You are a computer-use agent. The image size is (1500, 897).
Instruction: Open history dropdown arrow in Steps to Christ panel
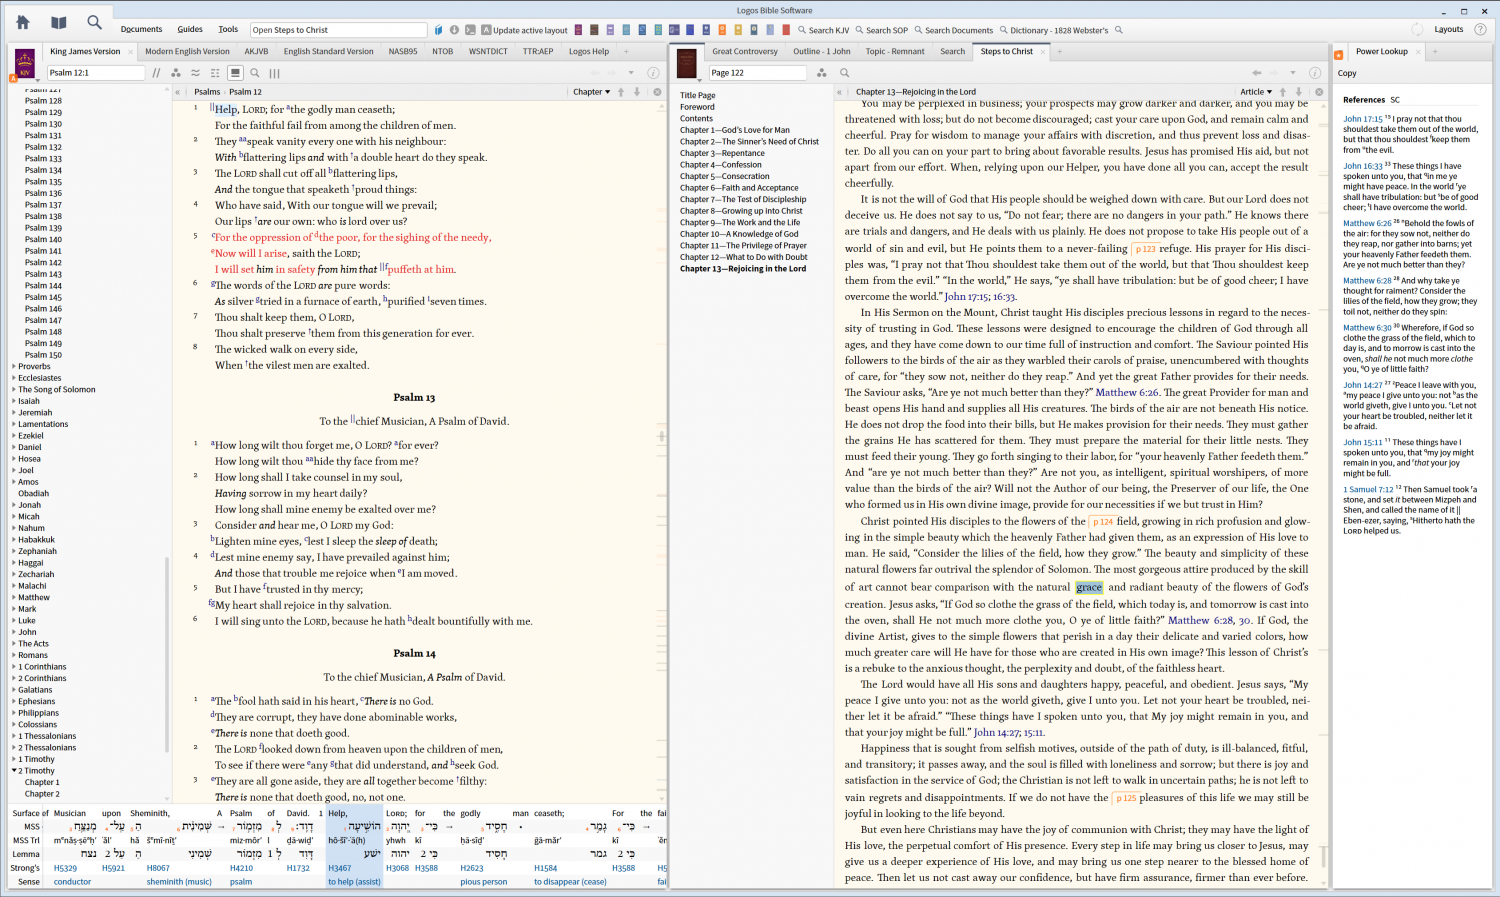point(1293,73)
